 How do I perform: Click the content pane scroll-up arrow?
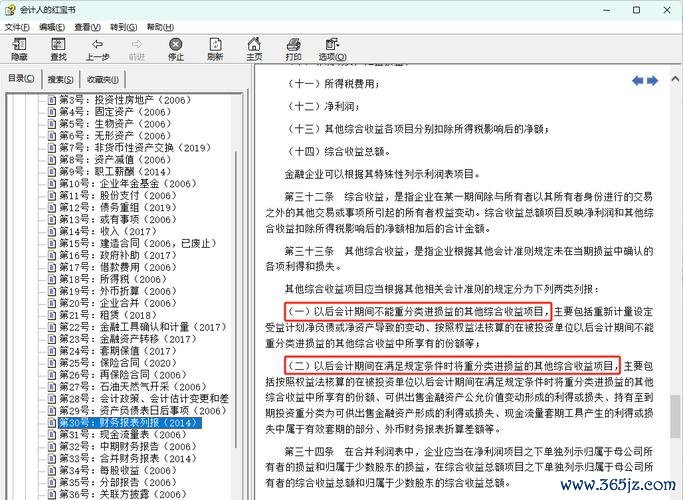point(675,79)
